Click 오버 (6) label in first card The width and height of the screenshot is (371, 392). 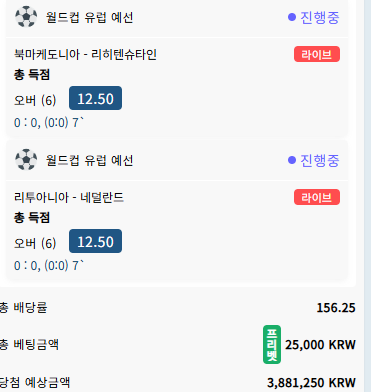[x=35, y=100]
